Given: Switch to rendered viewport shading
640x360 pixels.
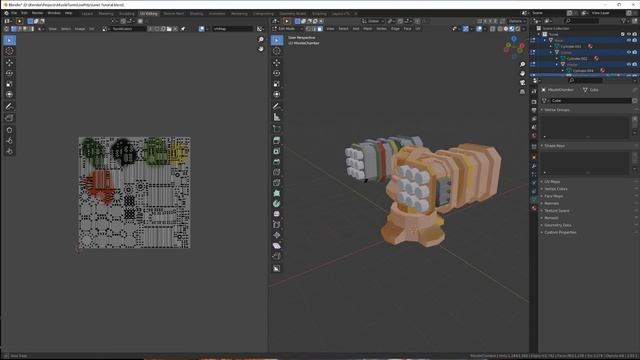Looking at the screenshot, I should [x=518, y=29].
